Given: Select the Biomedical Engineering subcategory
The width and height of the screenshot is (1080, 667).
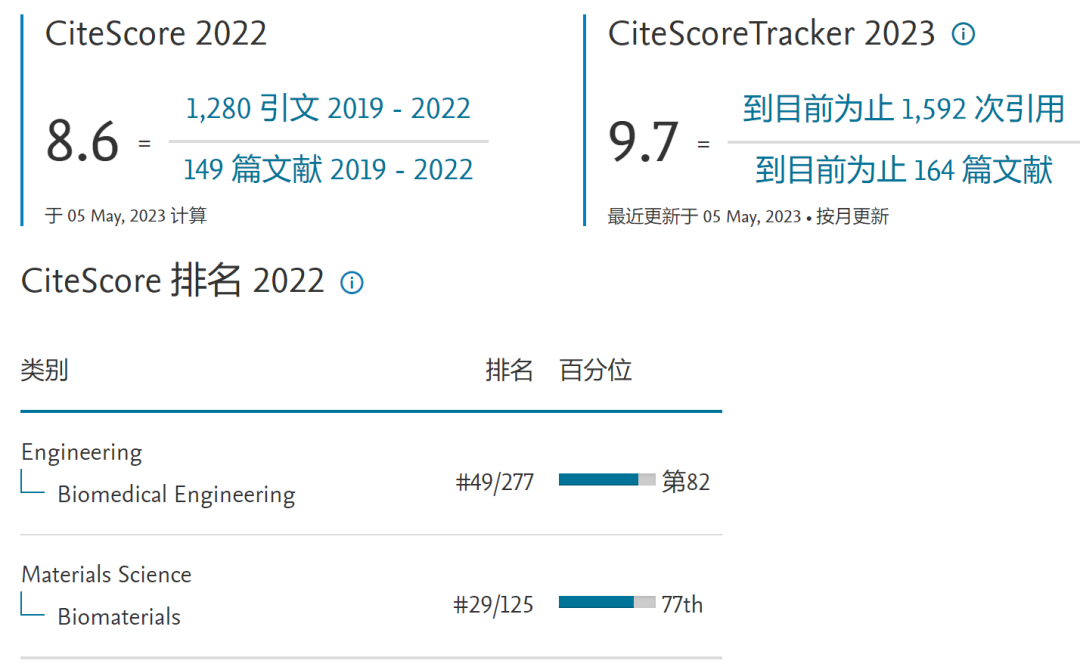Looking at the screenshot, I should click(x=176, y=495).
